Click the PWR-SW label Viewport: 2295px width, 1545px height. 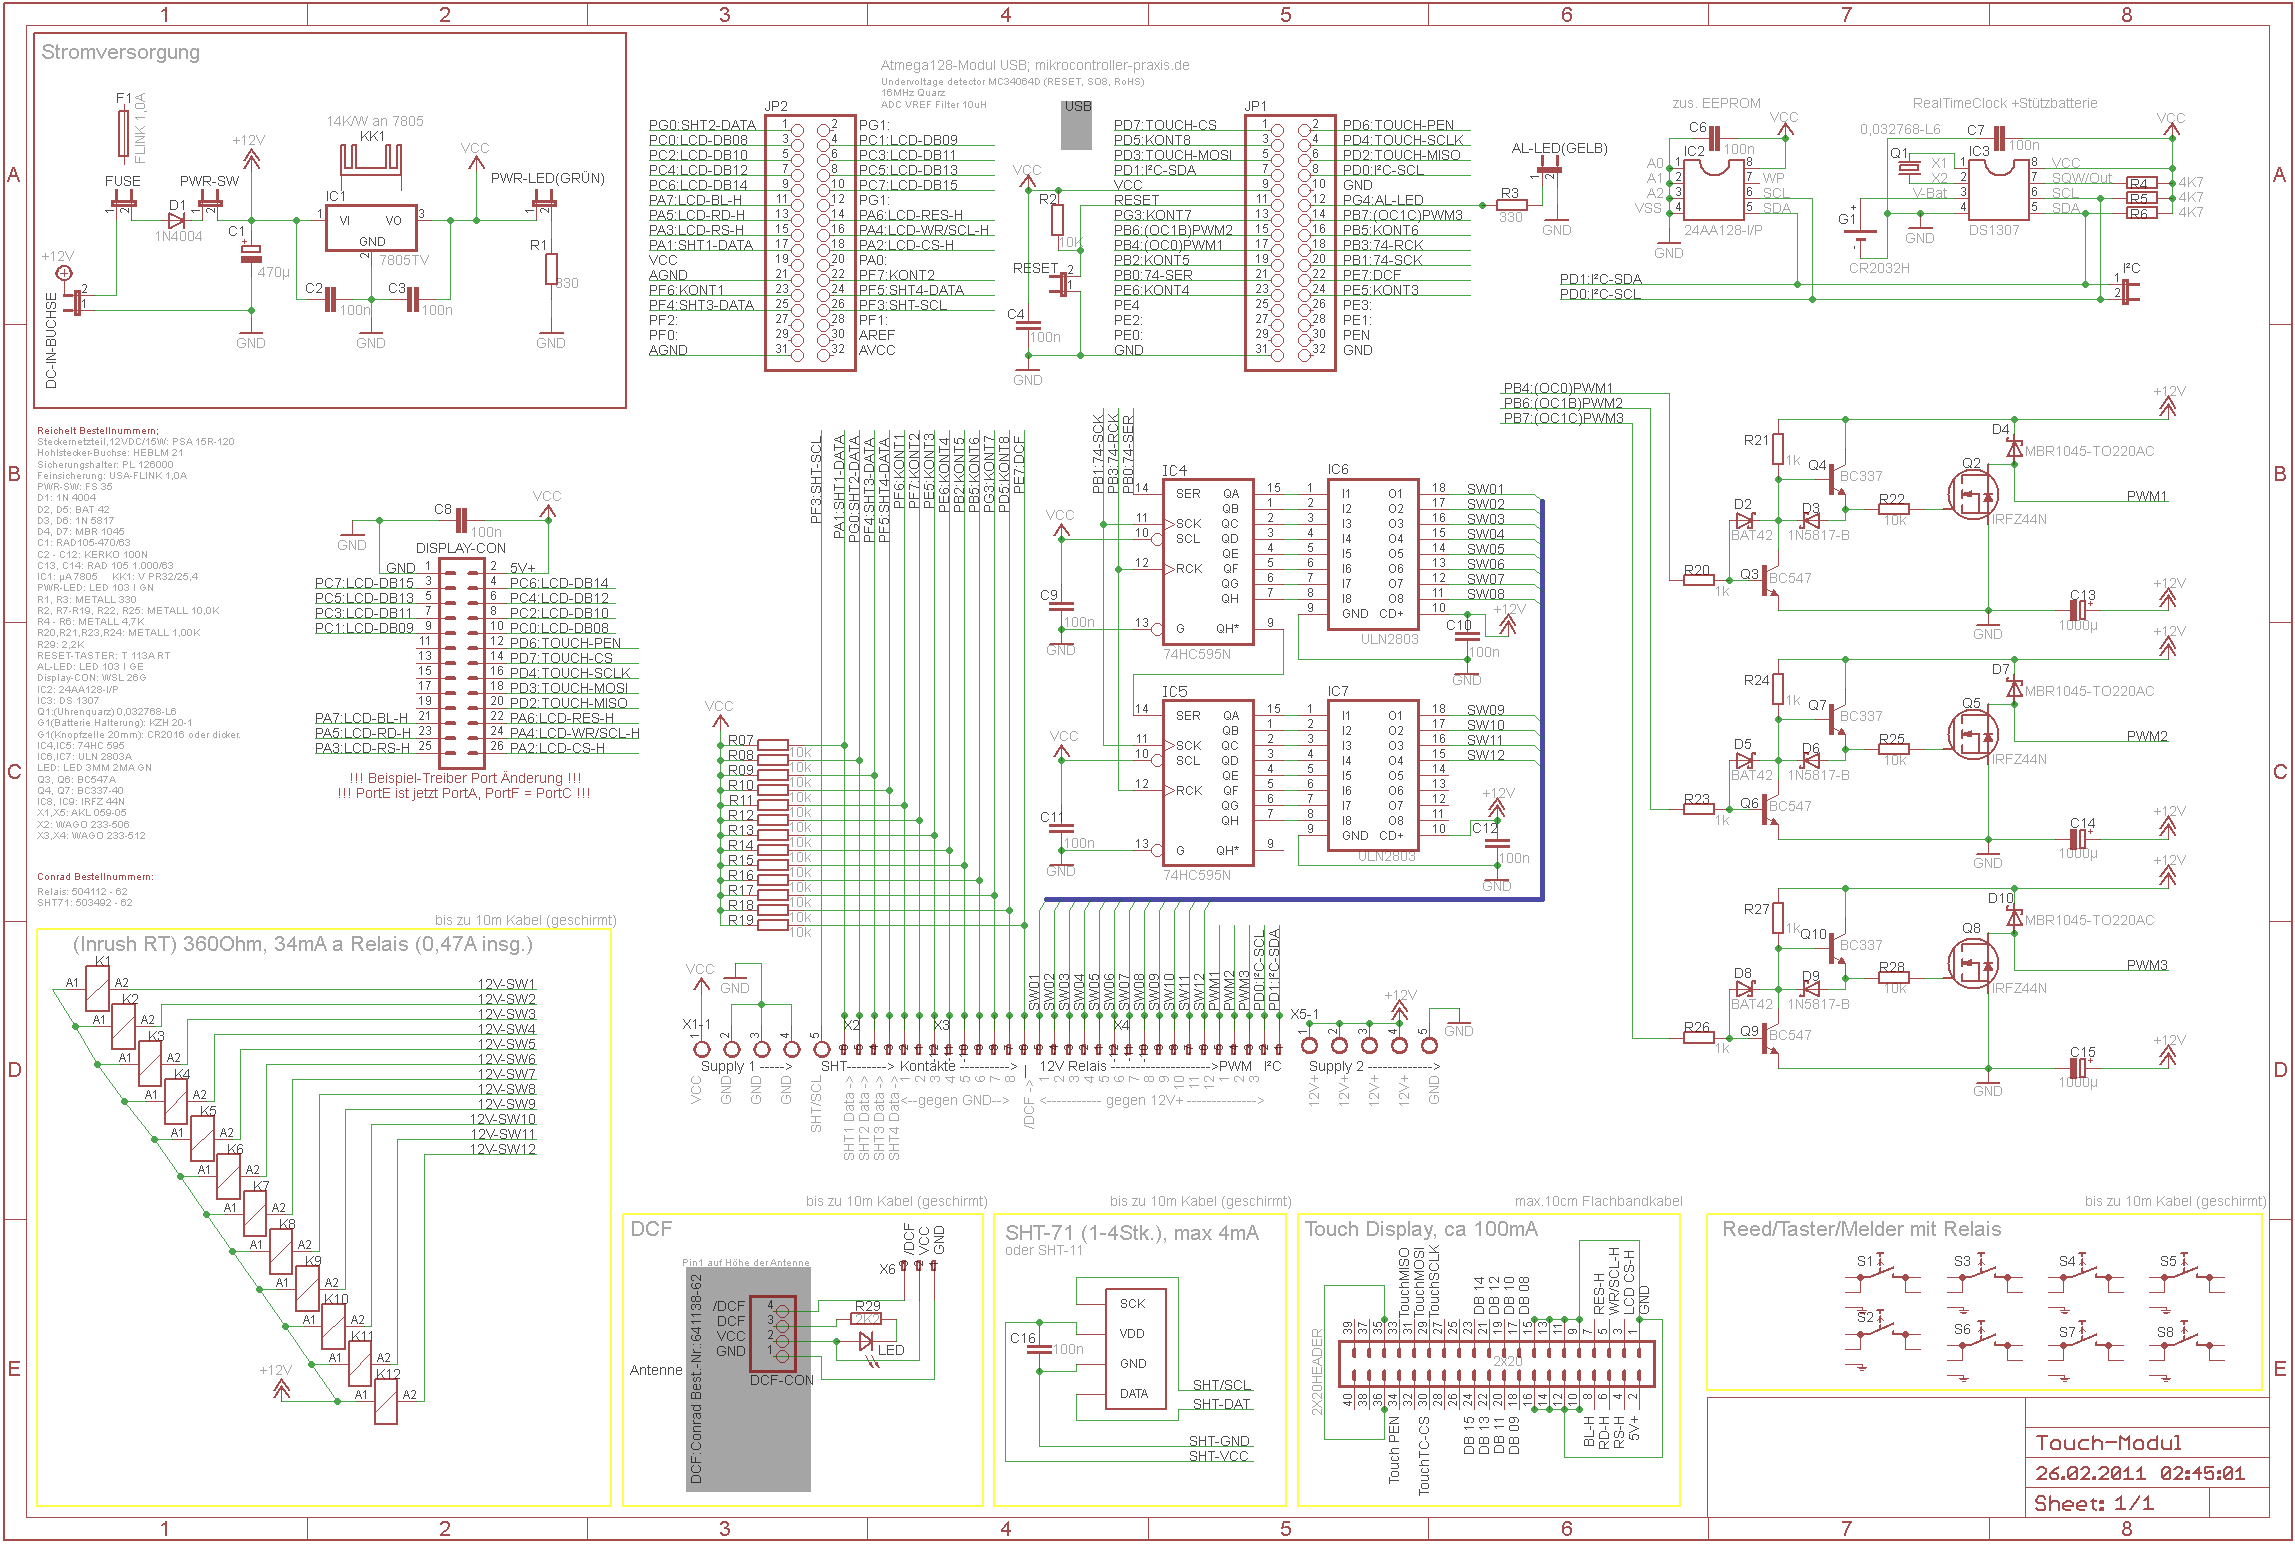coord(209,181)
